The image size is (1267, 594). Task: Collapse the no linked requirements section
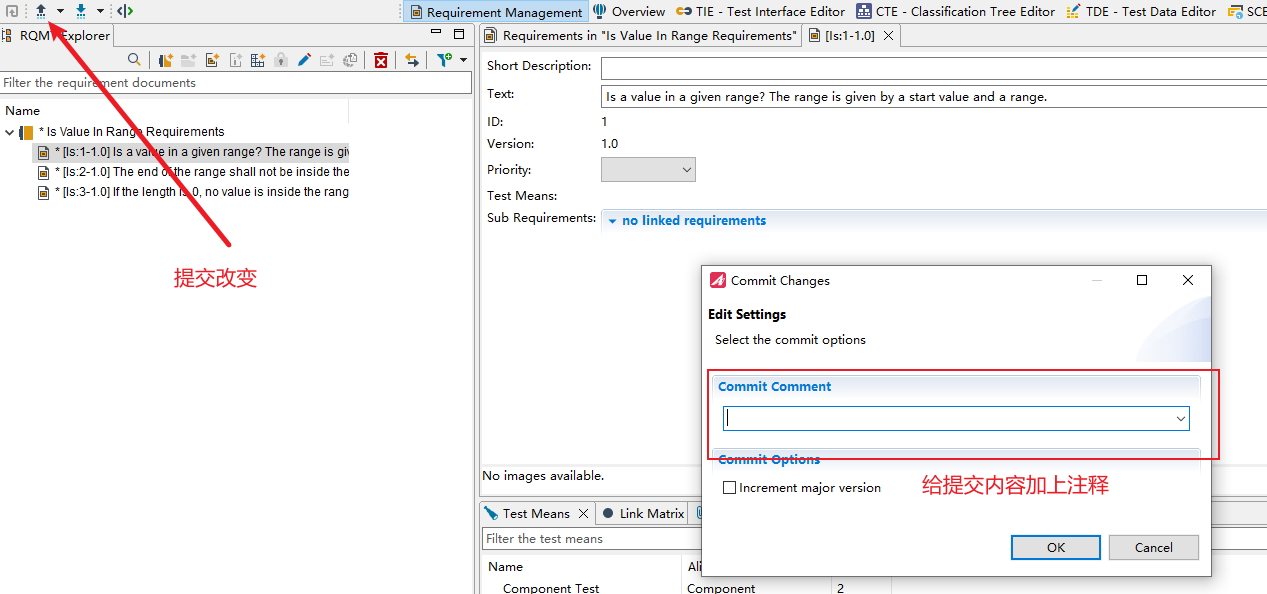coord(612,221)
